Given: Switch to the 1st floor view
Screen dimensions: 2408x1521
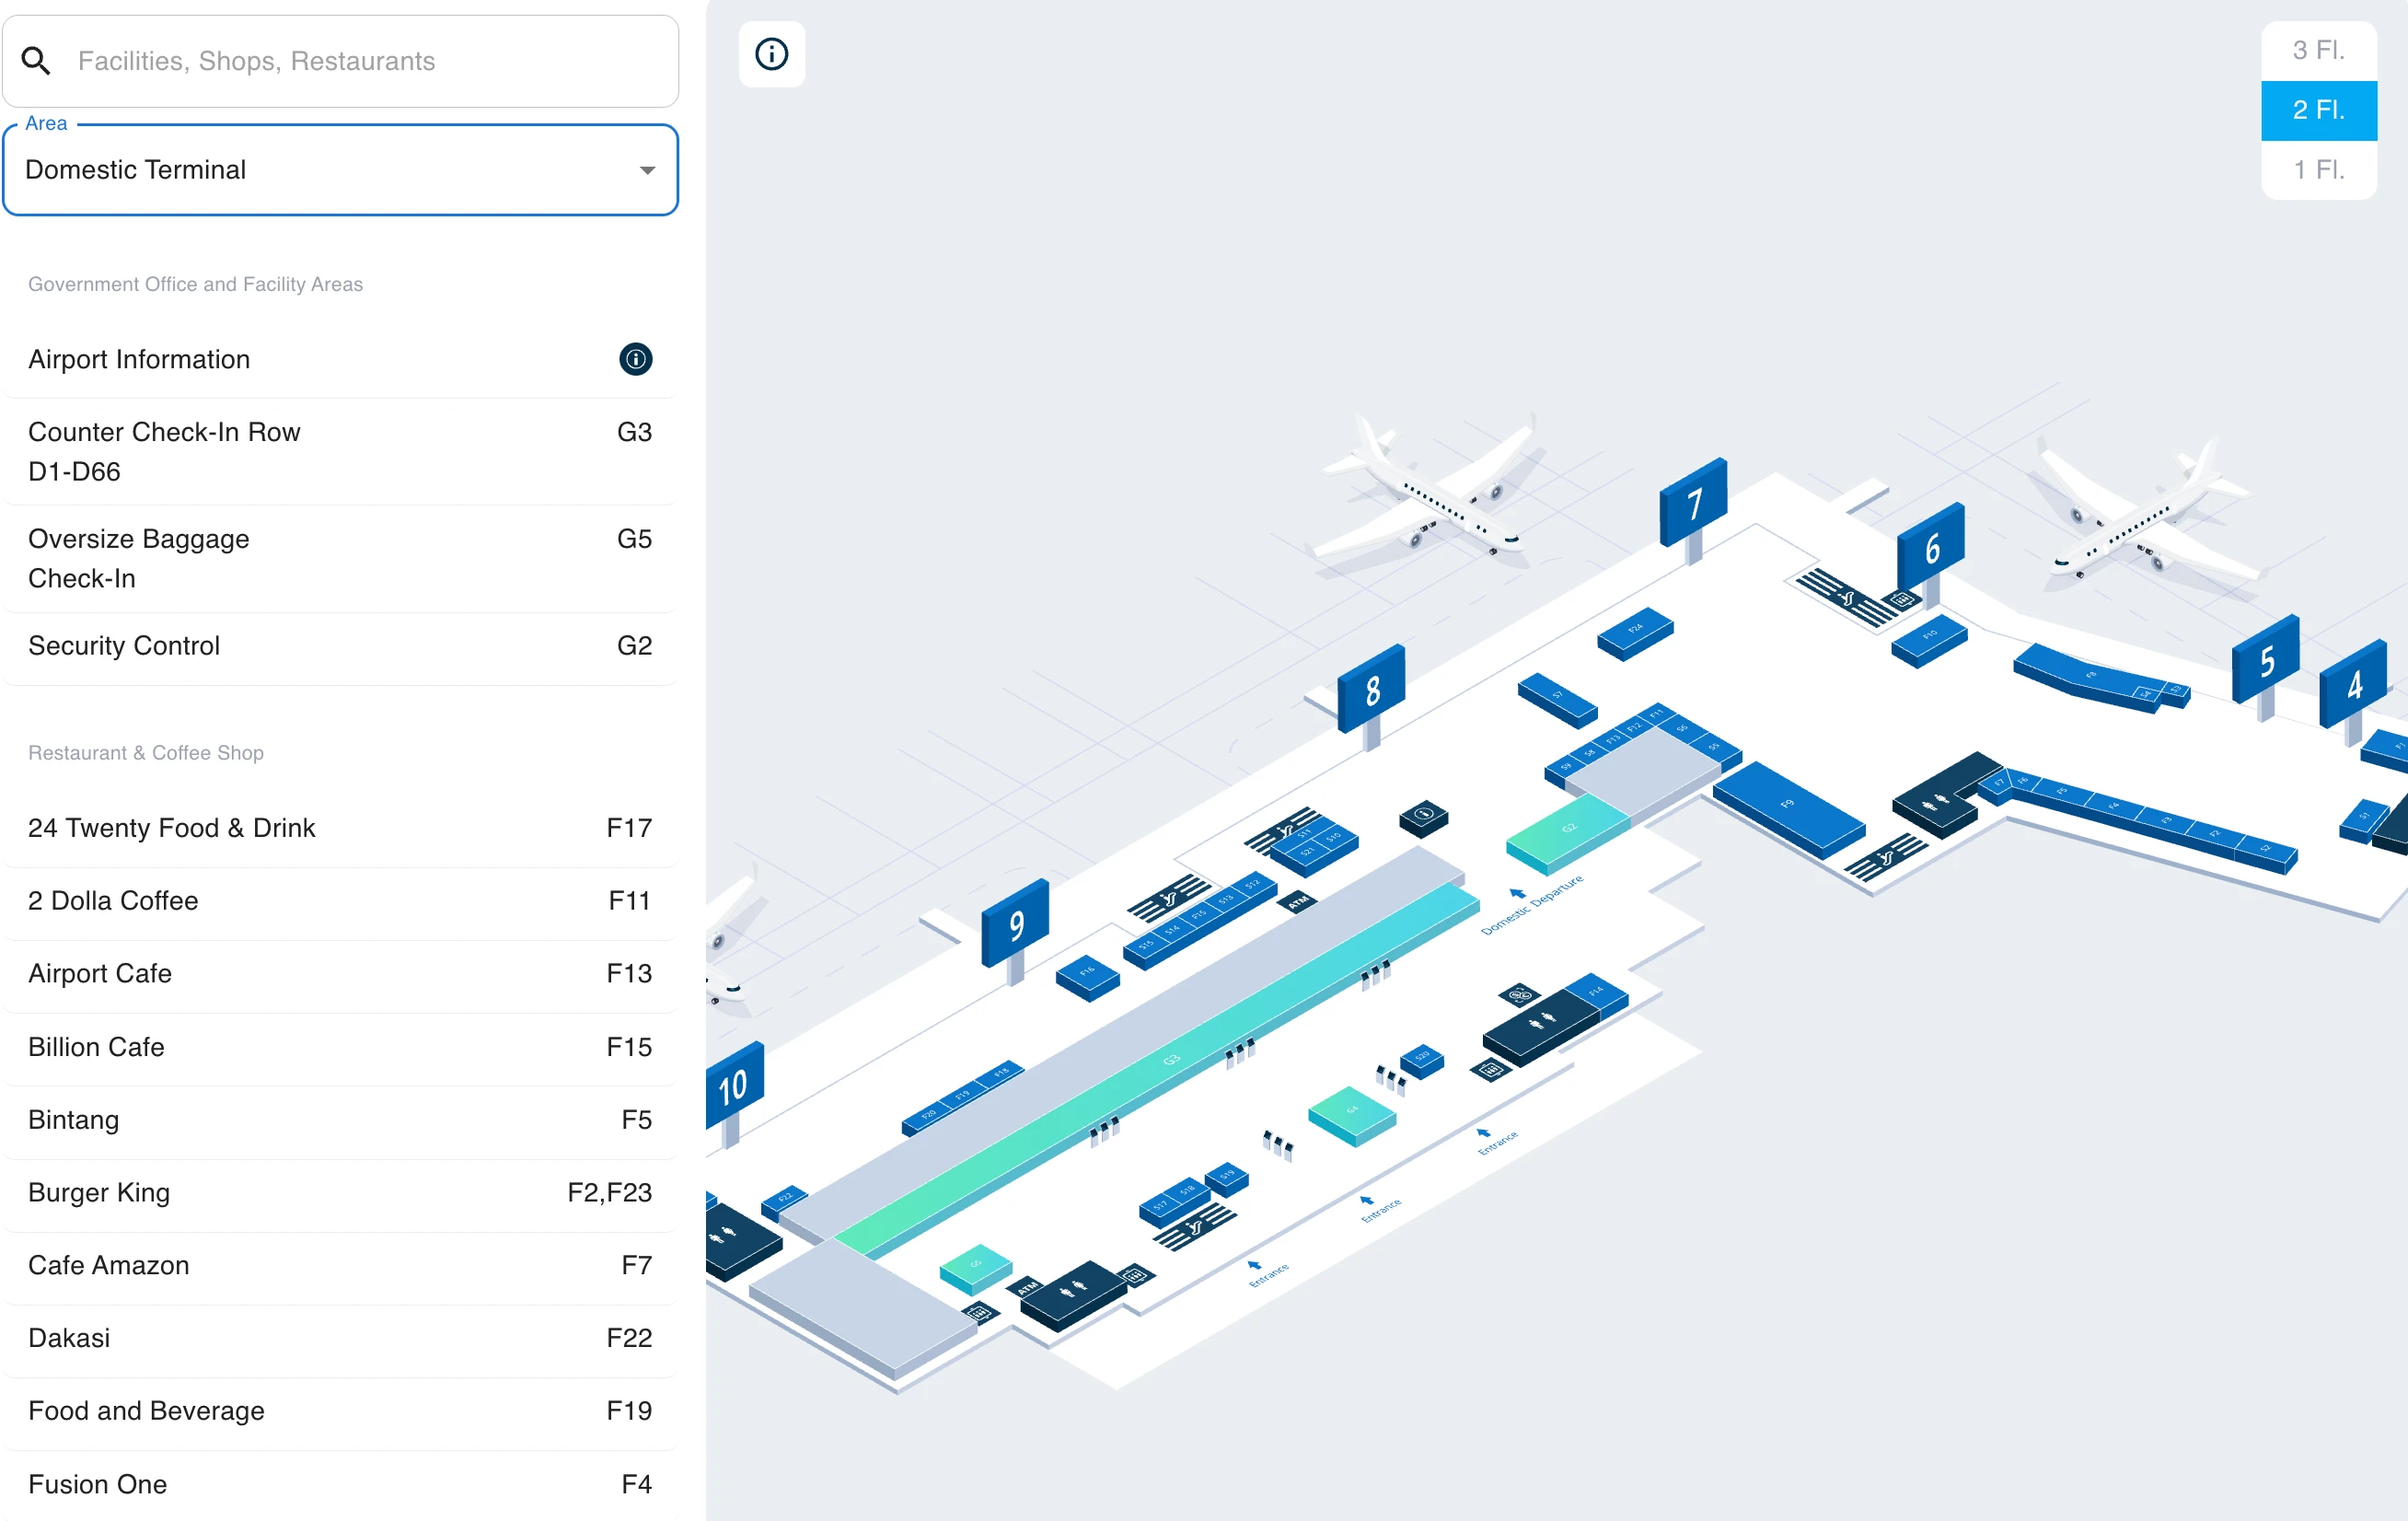Looking at the screenshot, I should (2318, 169).
